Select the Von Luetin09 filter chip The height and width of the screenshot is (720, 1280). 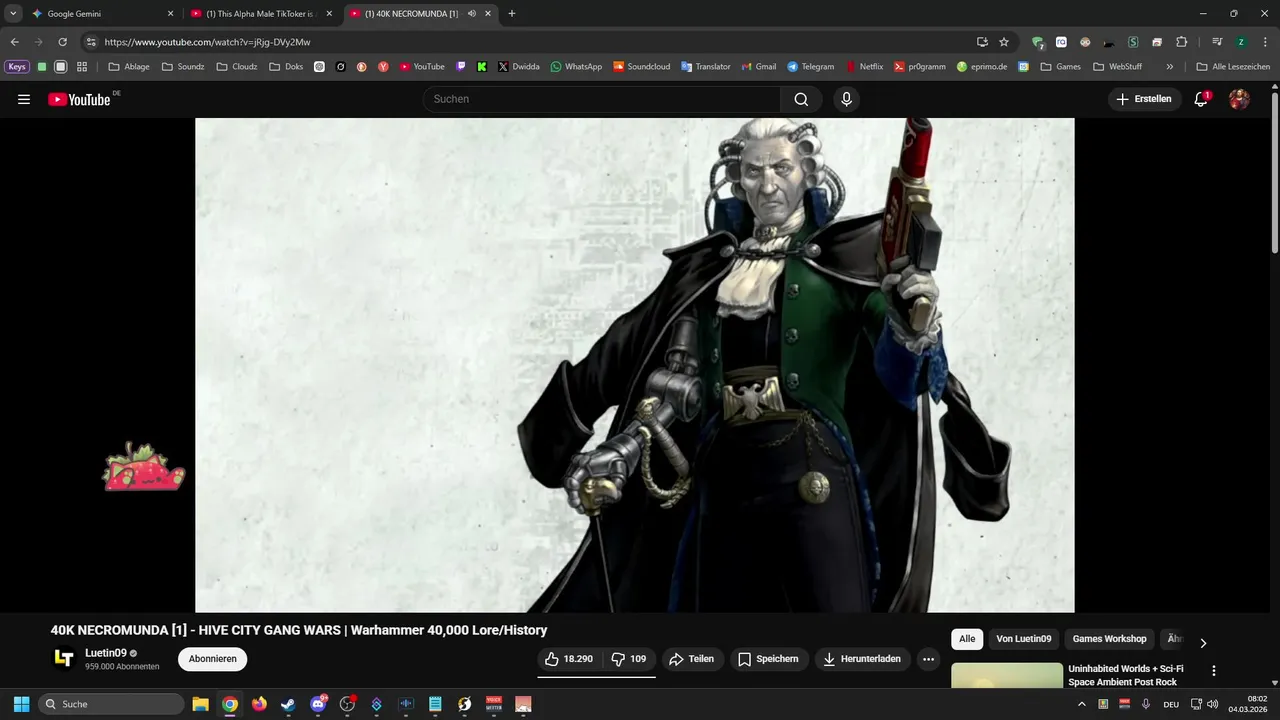[x=1023, y=639]
